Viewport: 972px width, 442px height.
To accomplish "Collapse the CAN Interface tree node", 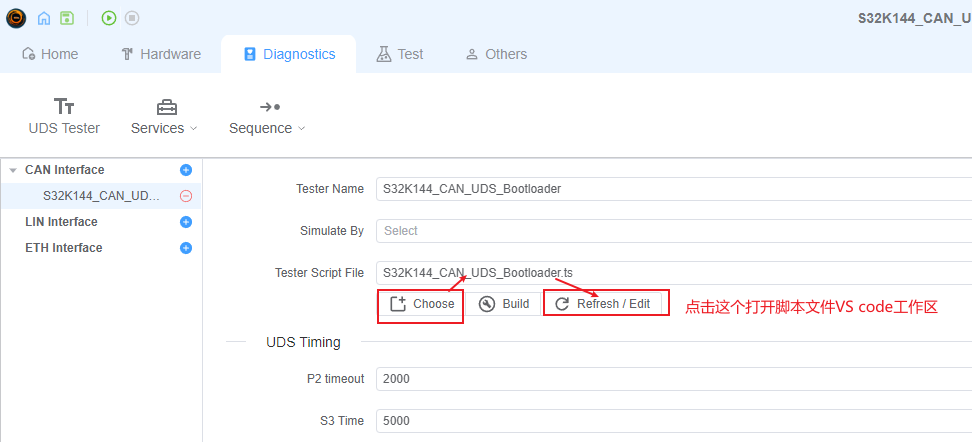I will tap(13, 170).
